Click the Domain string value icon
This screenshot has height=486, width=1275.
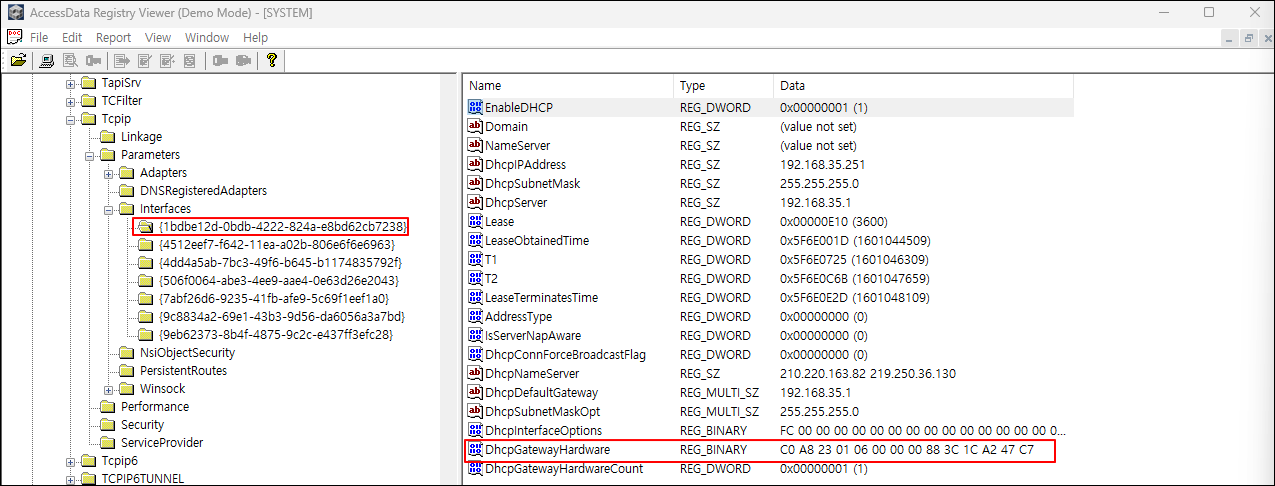pos(476,126)
